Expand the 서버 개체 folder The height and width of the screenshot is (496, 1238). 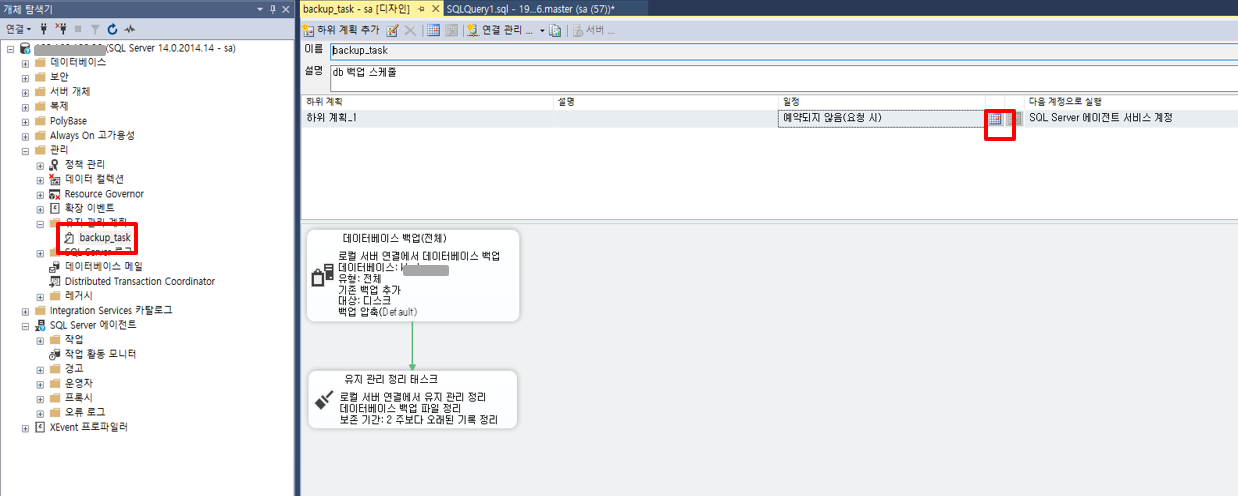(x=26, y=91)
